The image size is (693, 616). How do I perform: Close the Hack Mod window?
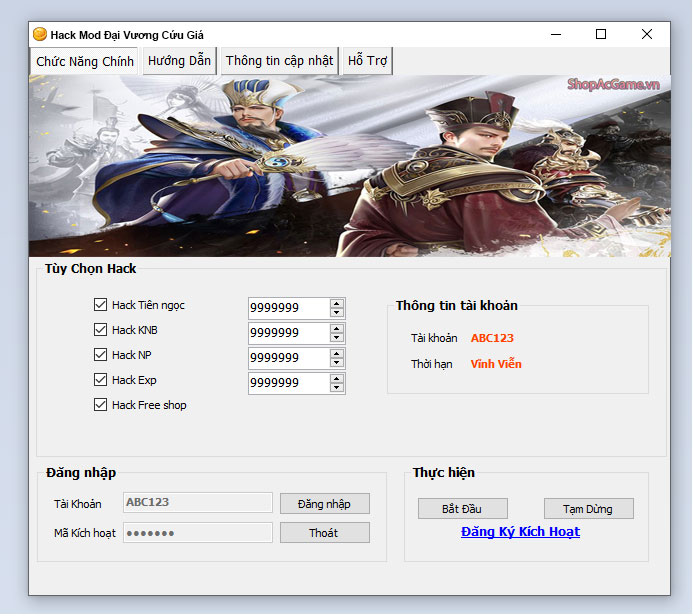pyautogui.click(x=647, y=34)
